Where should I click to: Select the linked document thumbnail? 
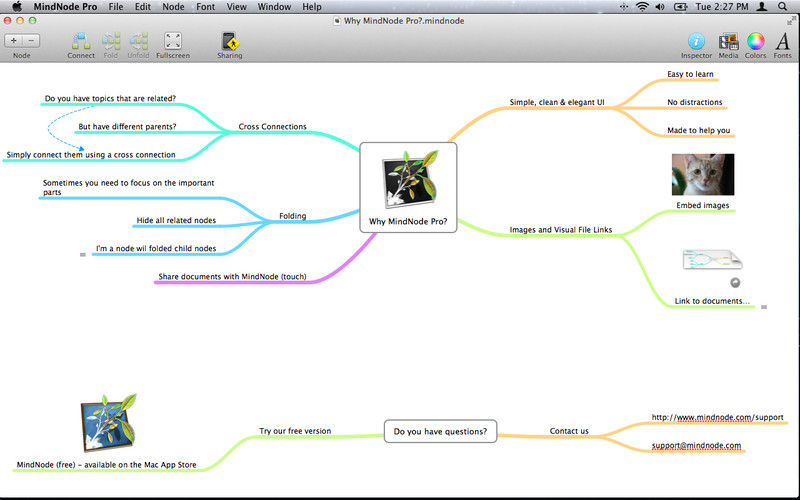712,260
